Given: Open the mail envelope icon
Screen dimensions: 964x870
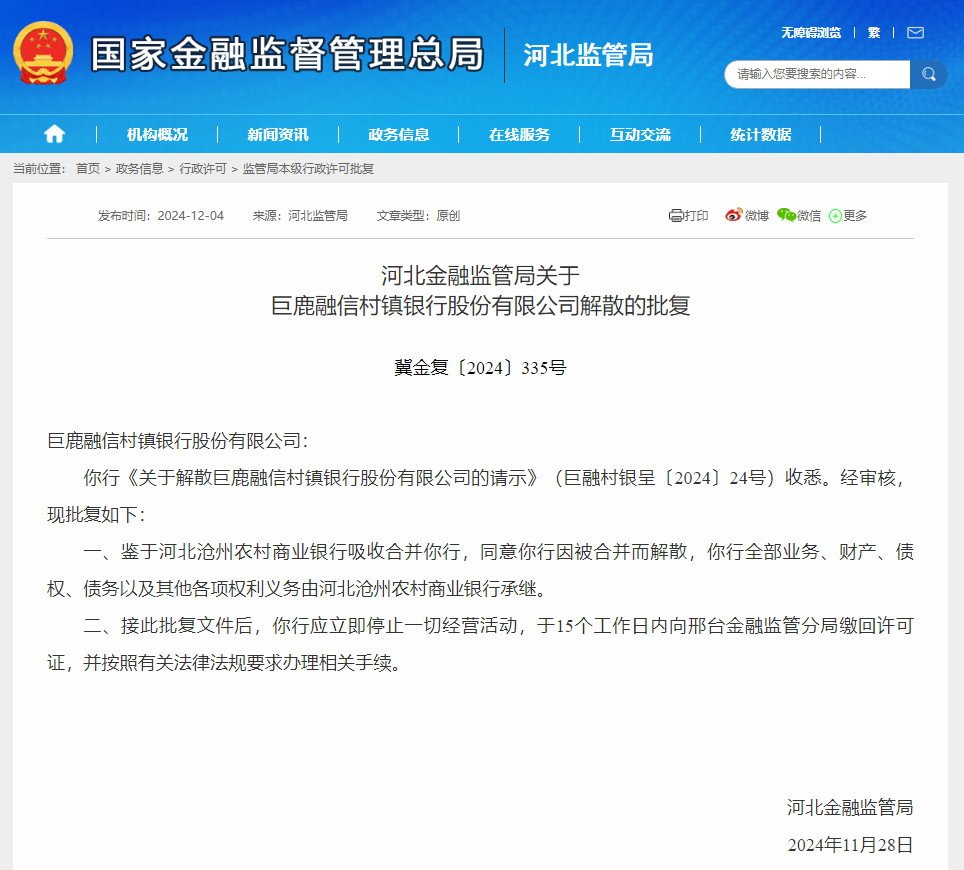Looking at the screenshot, I should [x=915, y=33].
